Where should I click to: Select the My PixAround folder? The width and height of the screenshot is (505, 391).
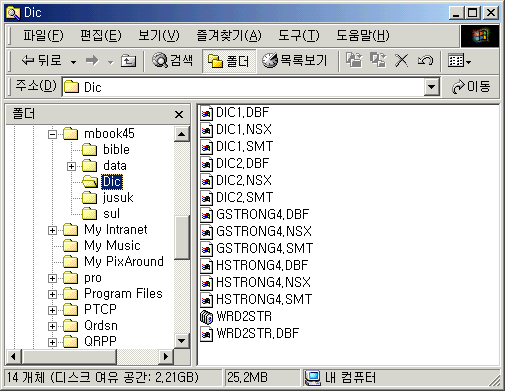[113, 262]
